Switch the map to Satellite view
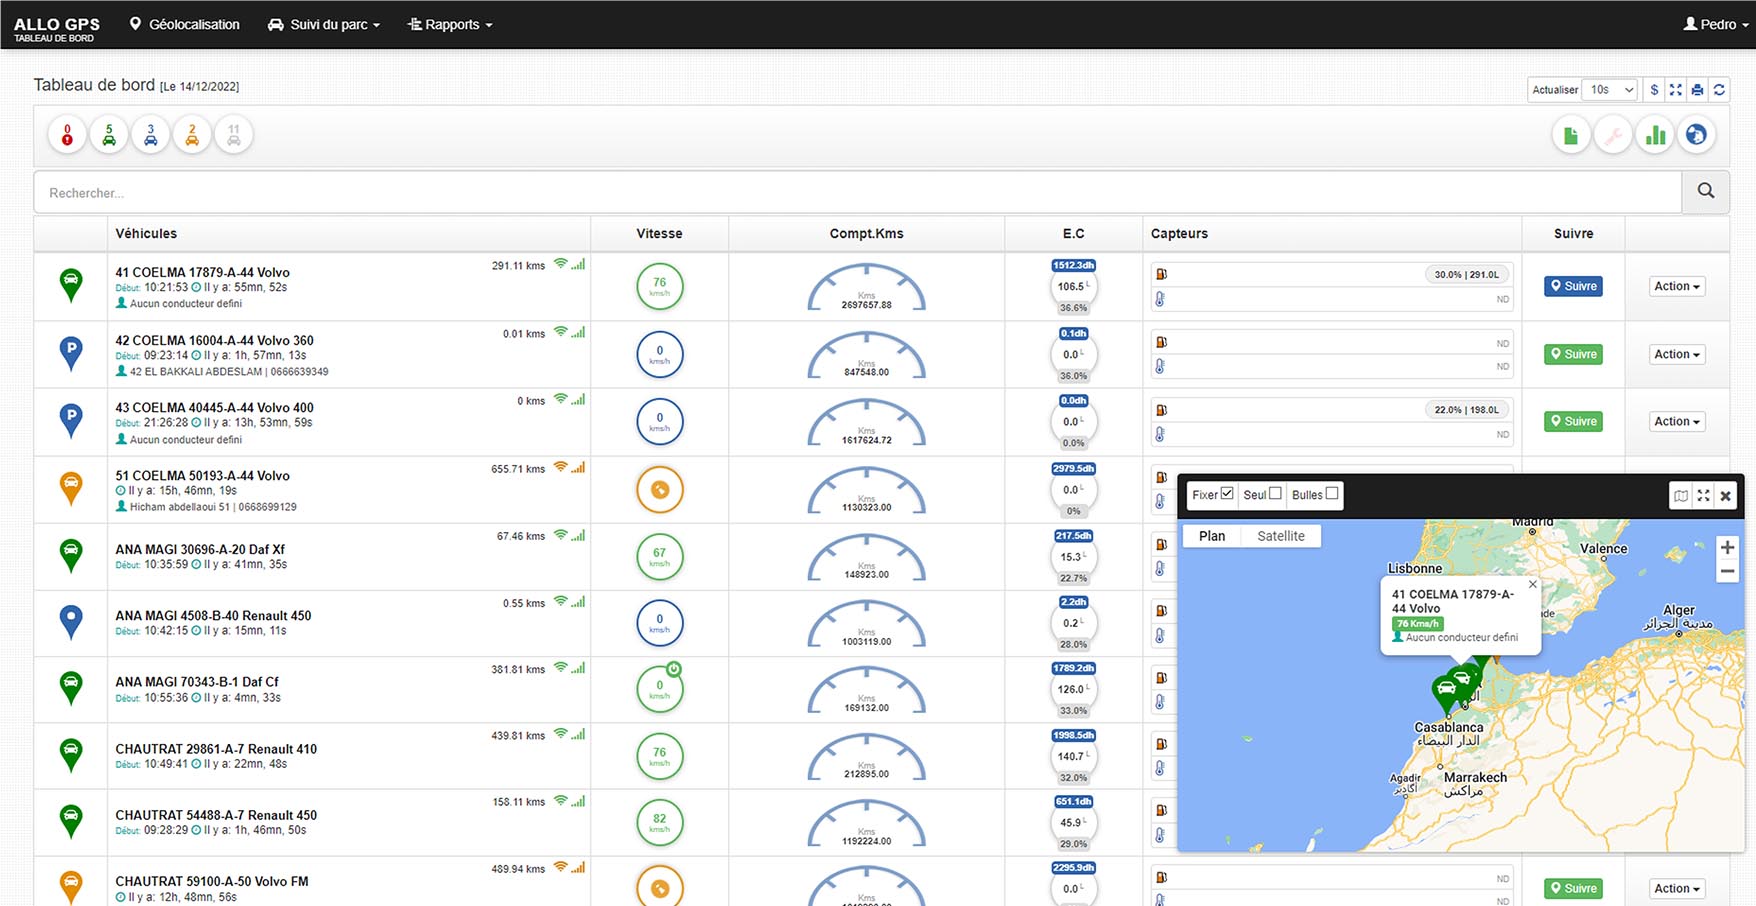The image size is (1756, 906). [1280, 536]
